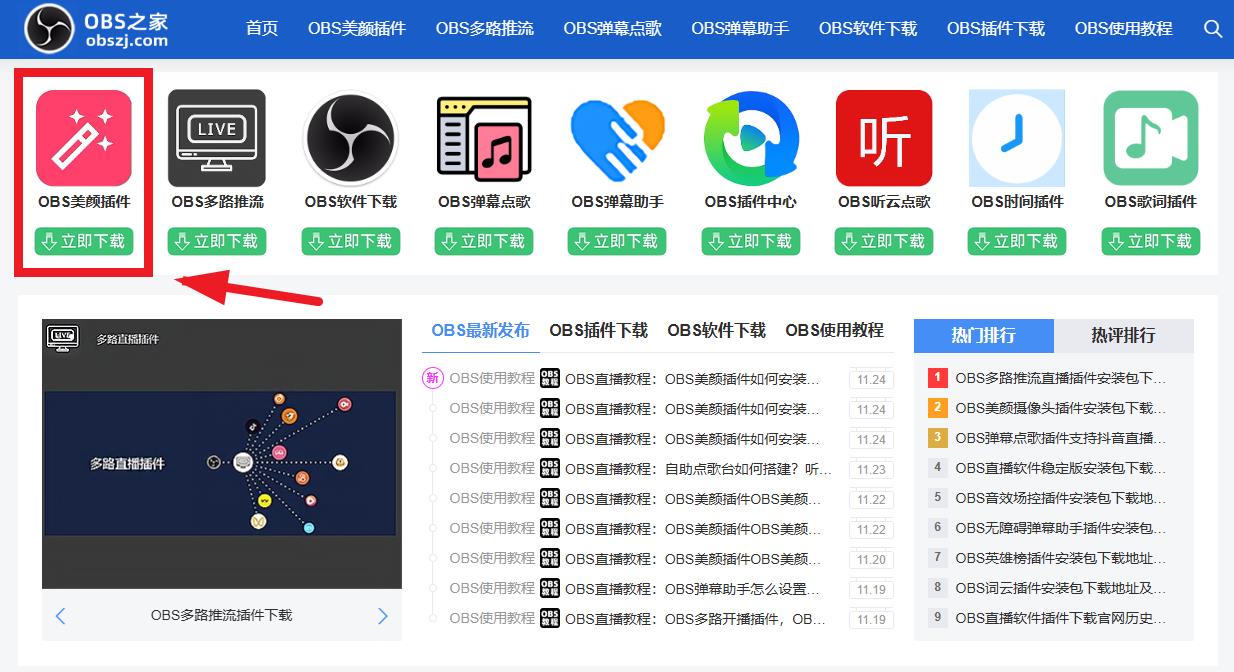This screenshot has height=672, width=1234.
Task: Open OBS插件中心 using its green icon
Action: coord(750,138)
